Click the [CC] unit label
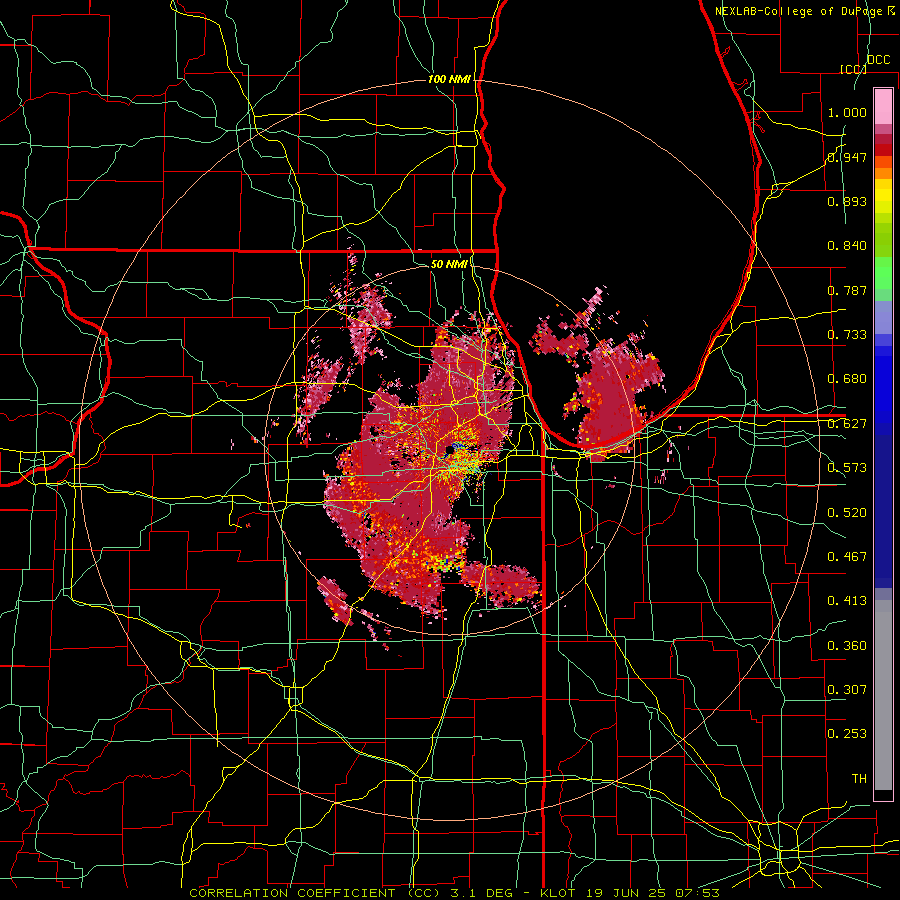This screenshot has width=900, height=900. coord(853,69)
